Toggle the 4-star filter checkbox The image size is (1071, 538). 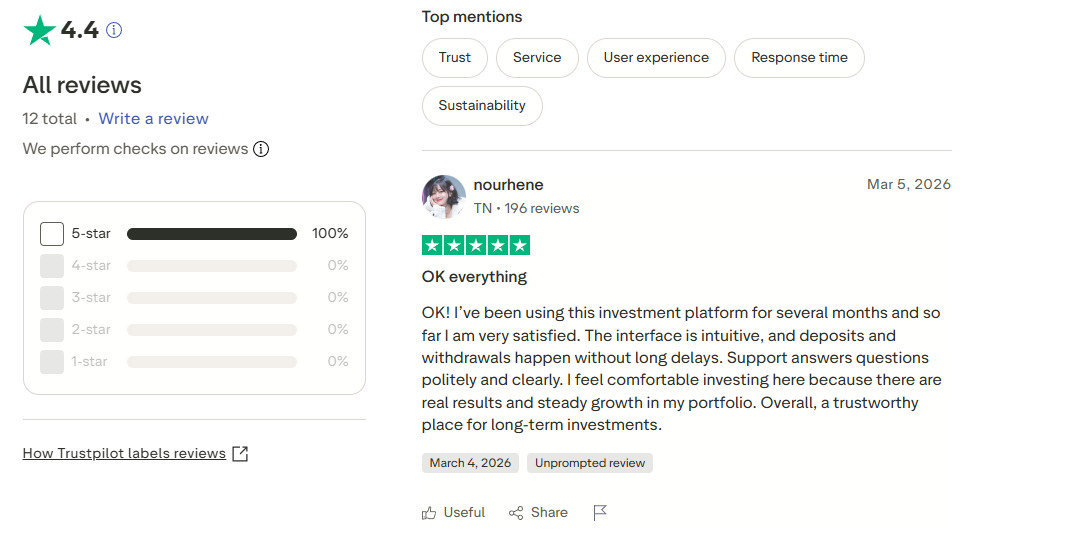[52, 266]
